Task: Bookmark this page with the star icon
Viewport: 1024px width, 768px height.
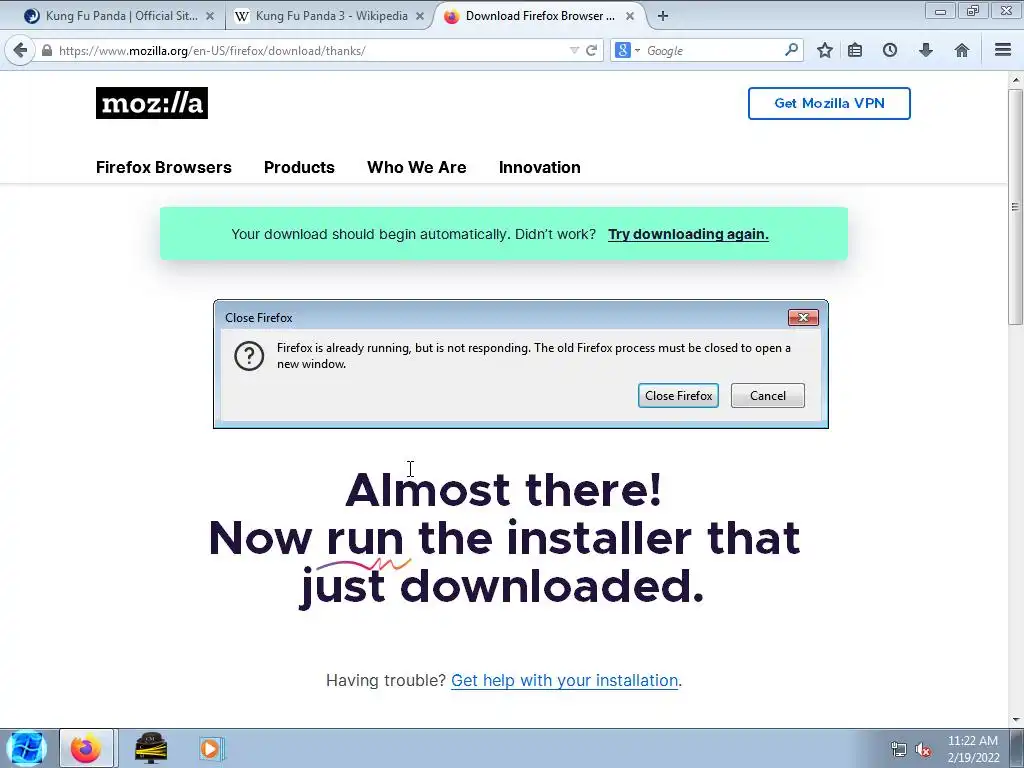Action: click(825, 50)
